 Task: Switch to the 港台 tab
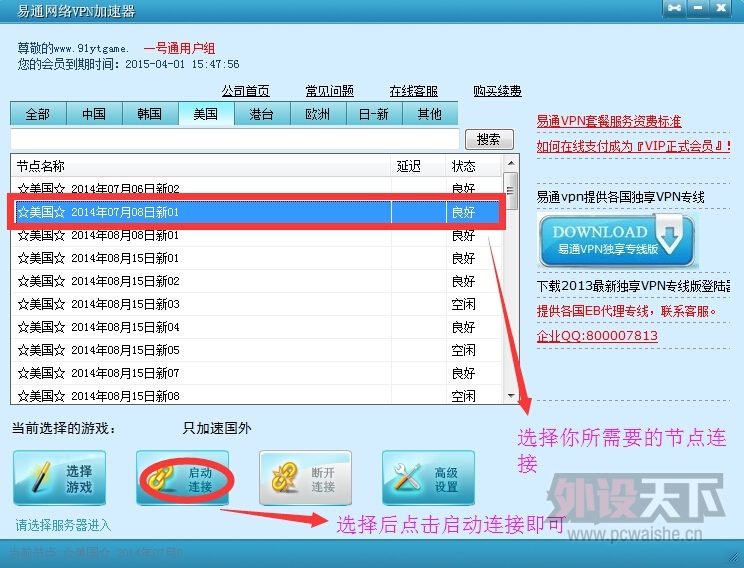[x=262, y=114]
